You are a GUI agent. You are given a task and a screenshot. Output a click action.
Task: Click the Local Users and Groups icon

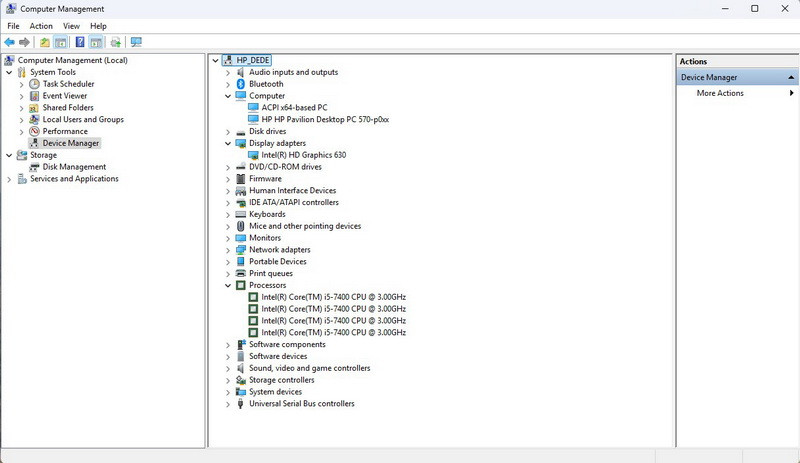pos(34,119)
